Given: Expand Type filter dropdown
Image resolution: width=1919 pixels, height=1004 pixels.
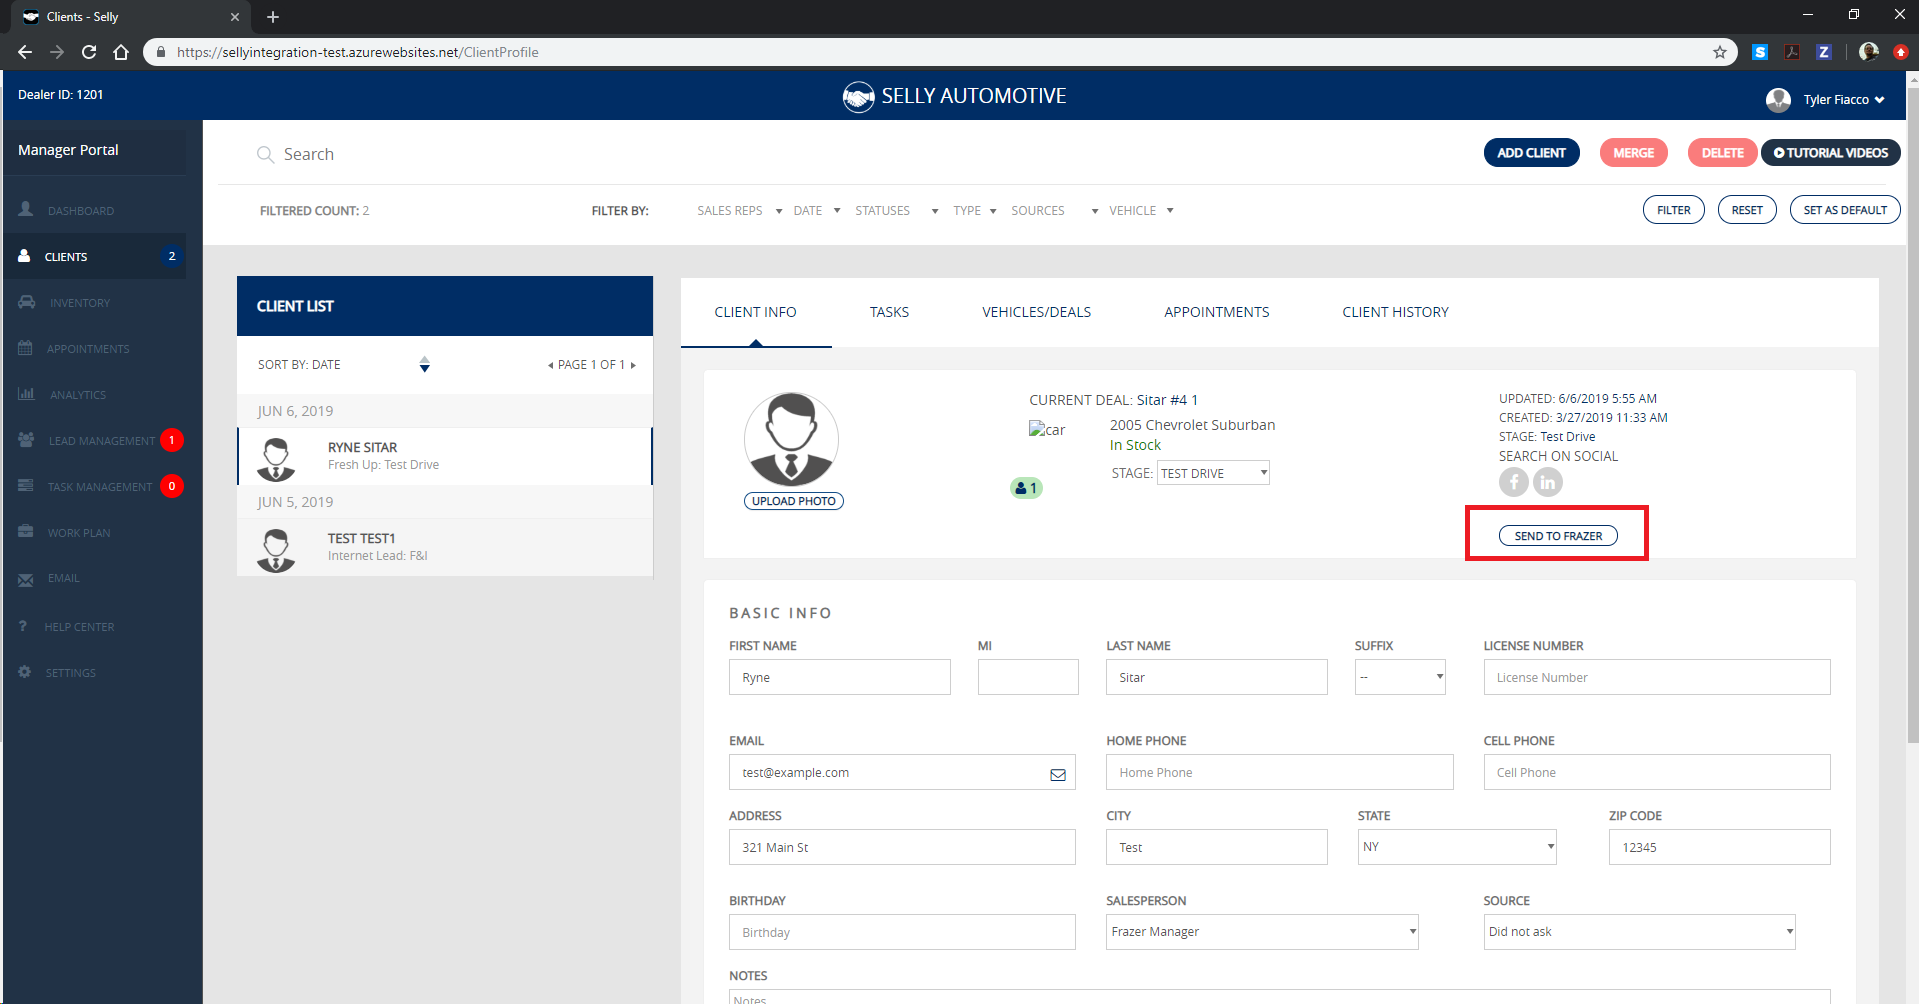Looking at the screenshot, I should 974,211.
